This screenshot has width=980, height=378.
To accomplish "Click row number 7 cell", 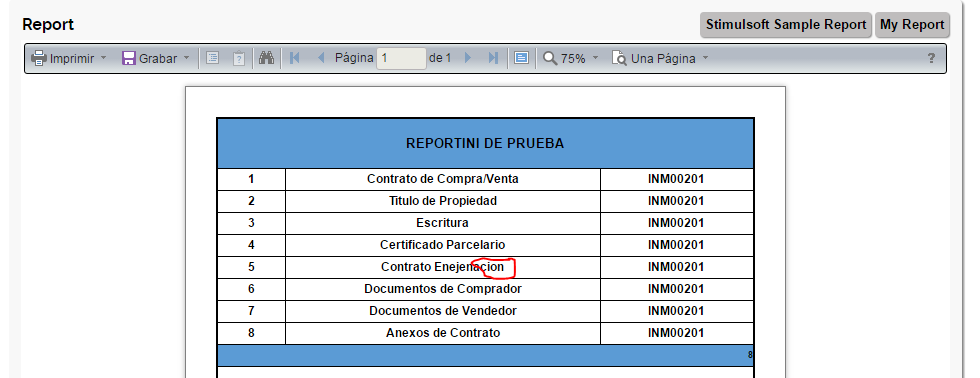I will [x=251, y=311].
